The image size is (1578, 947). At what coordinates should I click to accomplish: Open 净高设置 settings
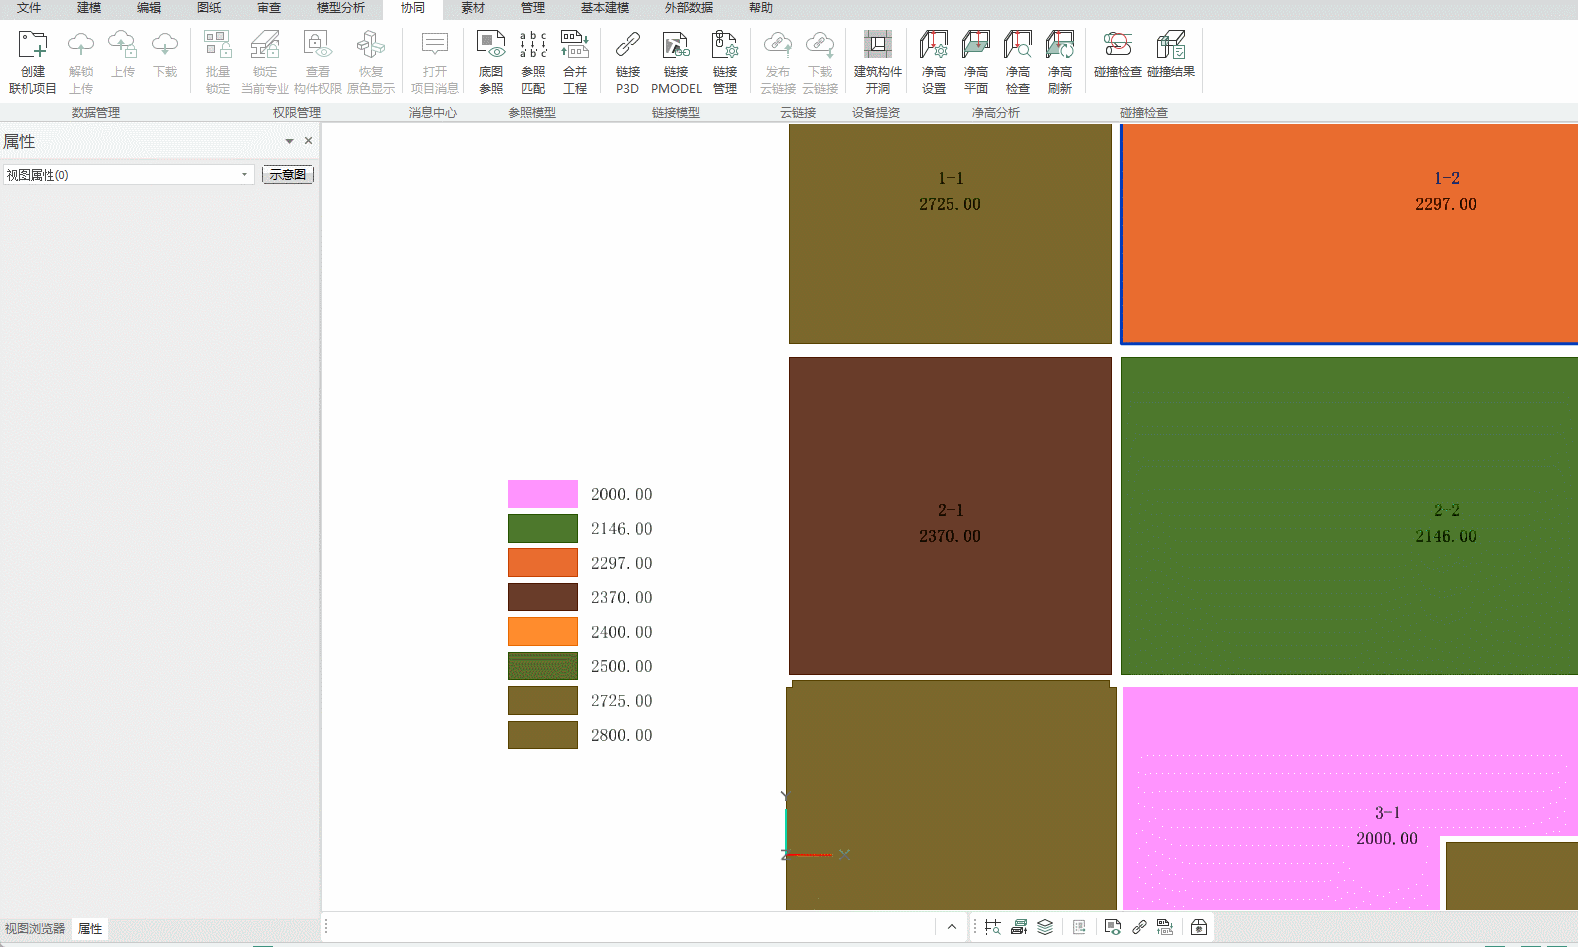click(934, 60)
